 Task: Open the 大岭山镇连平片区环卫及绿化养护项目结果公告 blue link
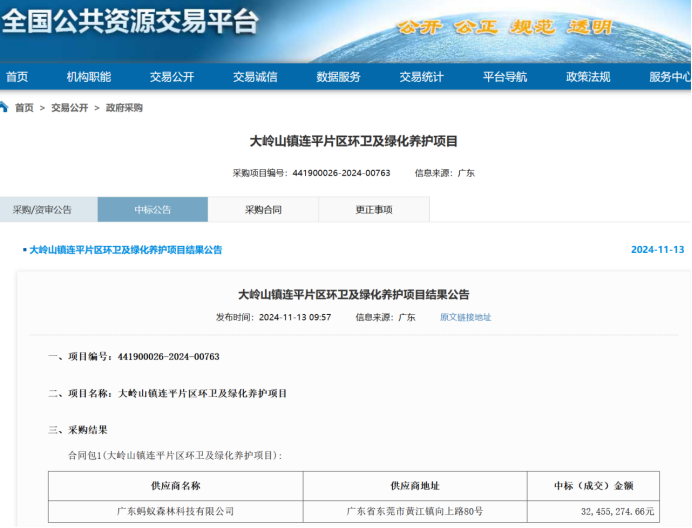pos(125,250)
